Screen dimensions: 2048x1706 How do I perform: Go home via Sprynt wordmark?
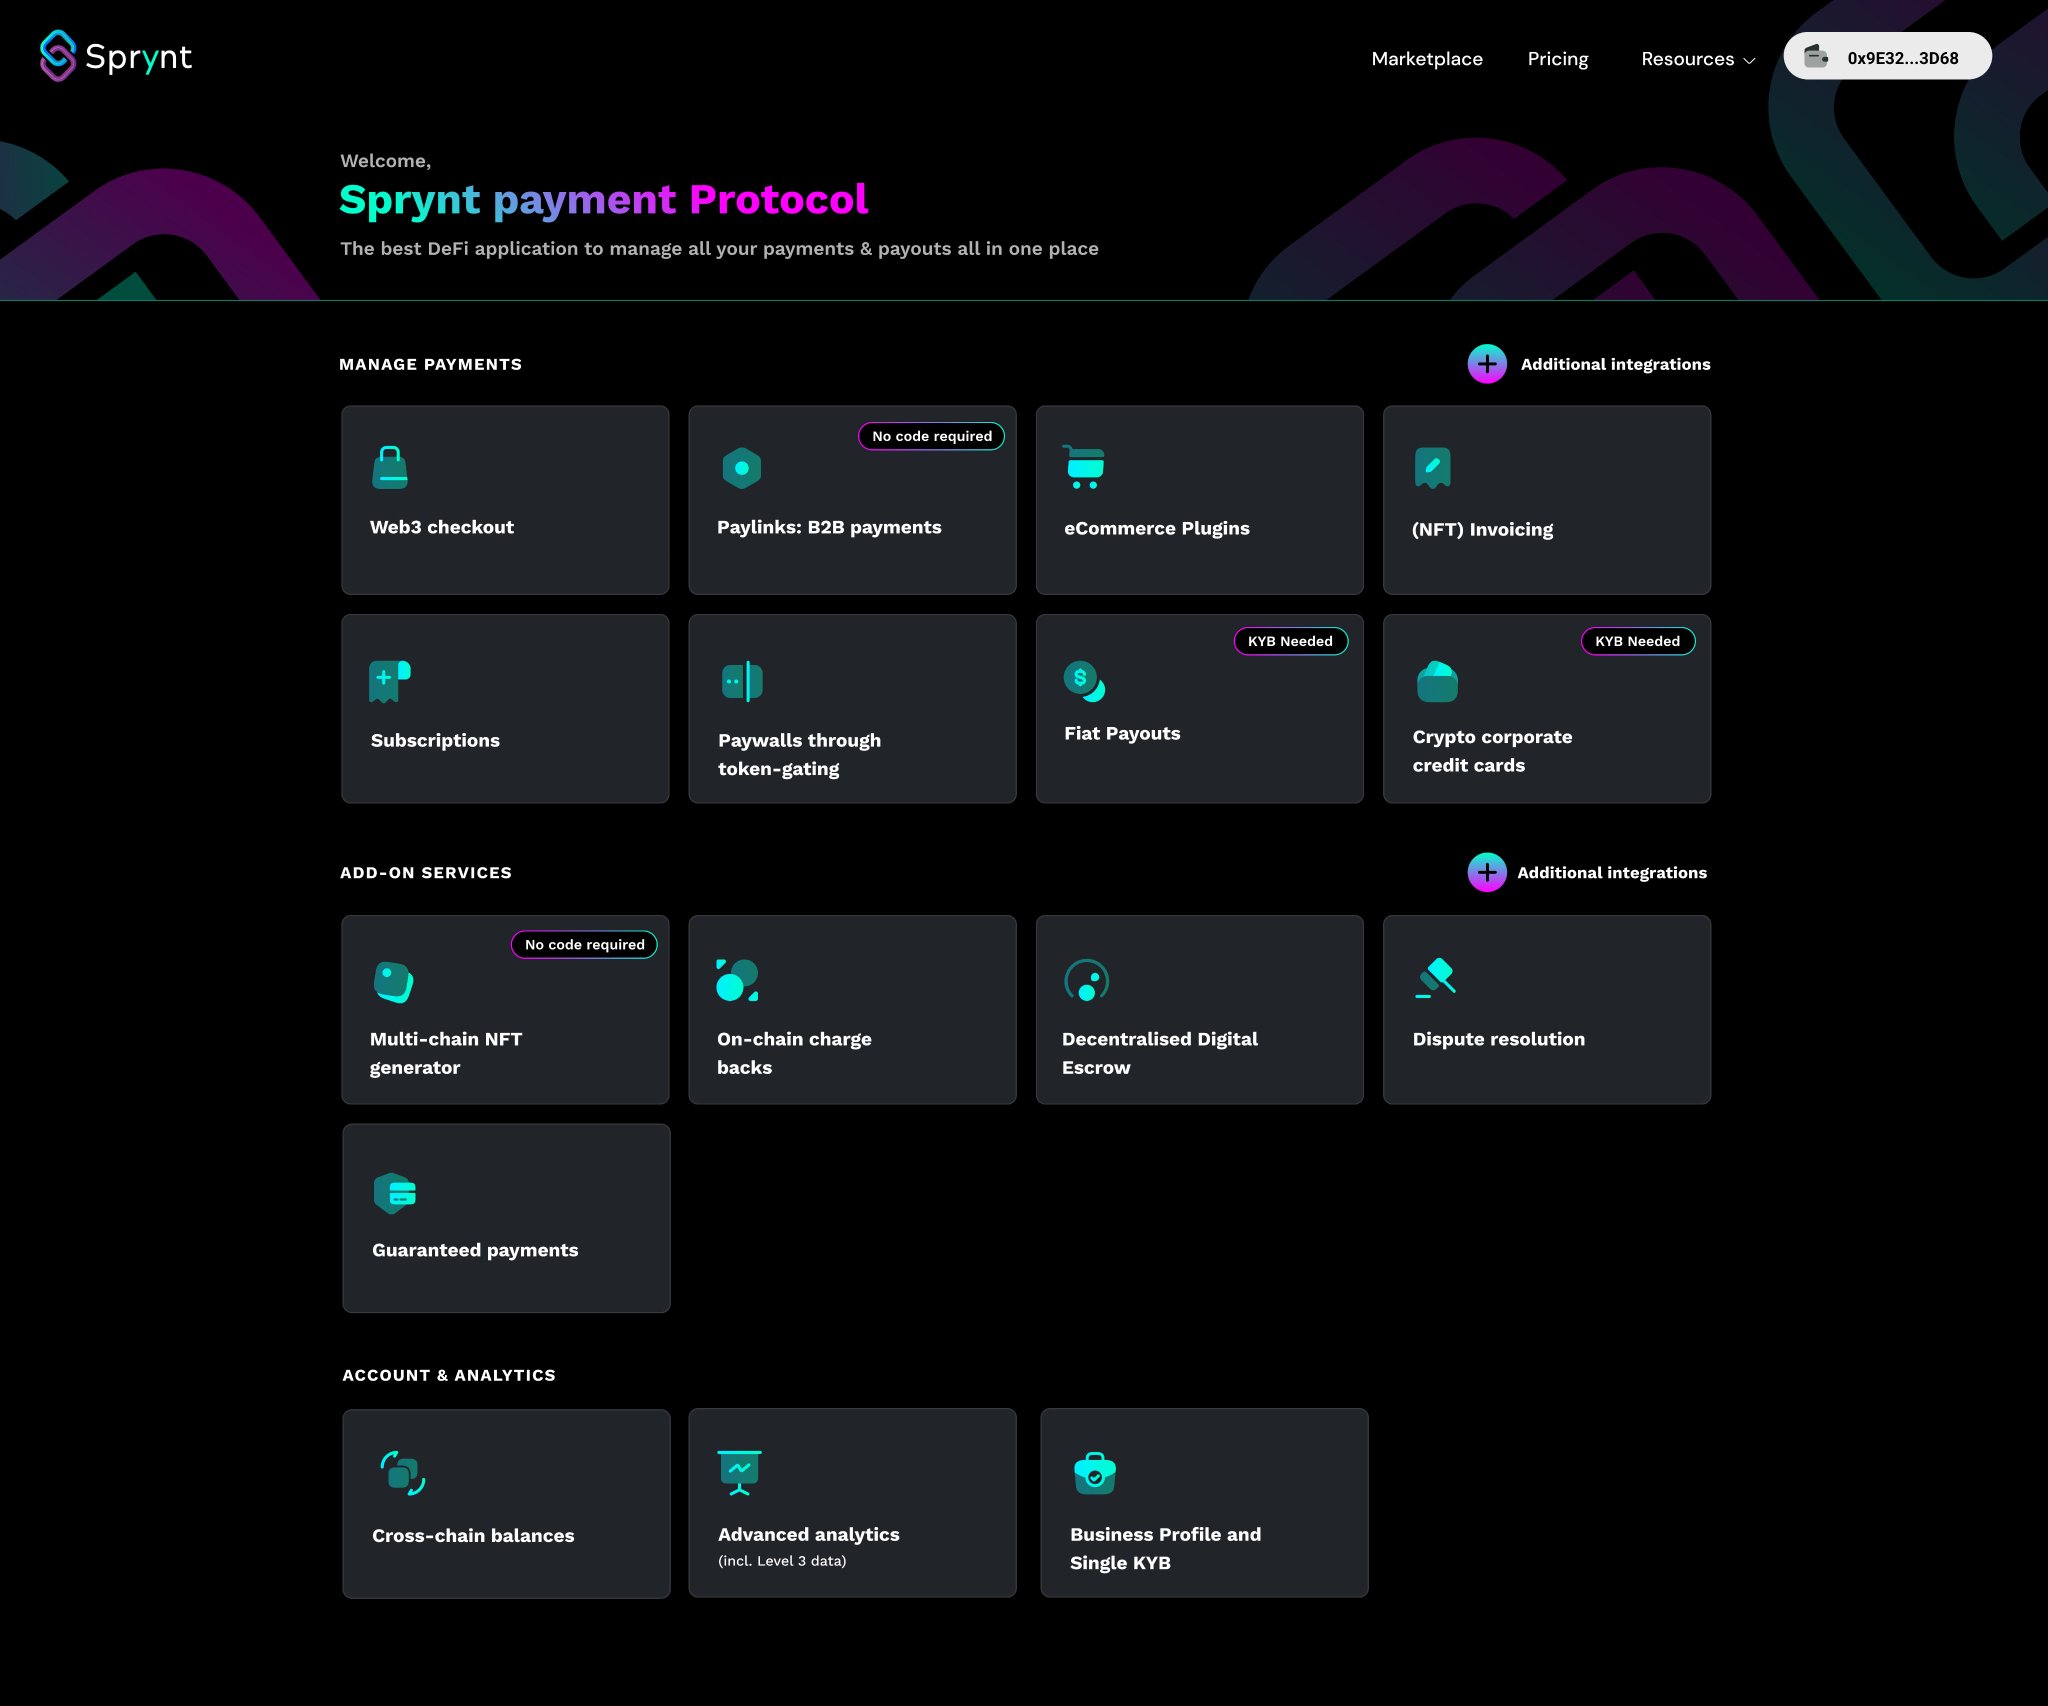point(138,57)
